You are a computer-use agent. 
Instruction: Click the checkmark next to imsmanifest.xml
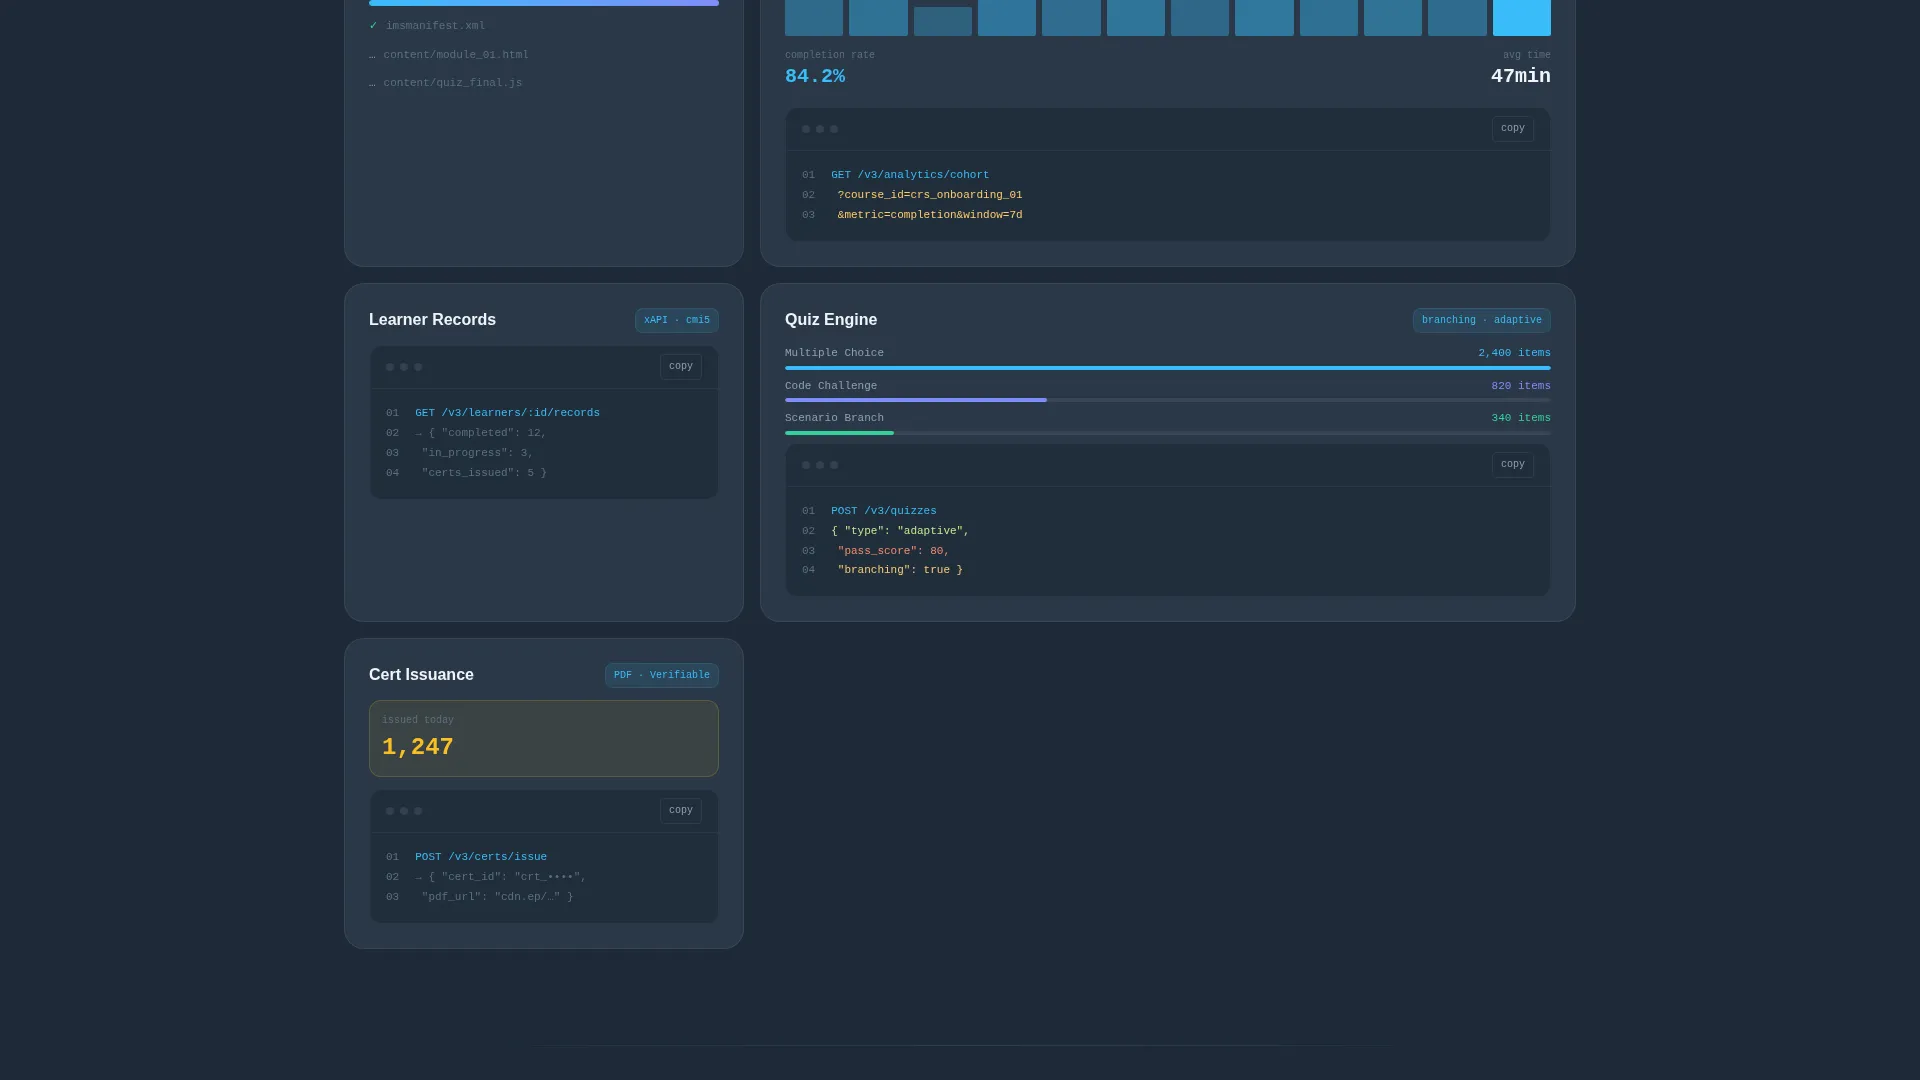pos(373,26)
